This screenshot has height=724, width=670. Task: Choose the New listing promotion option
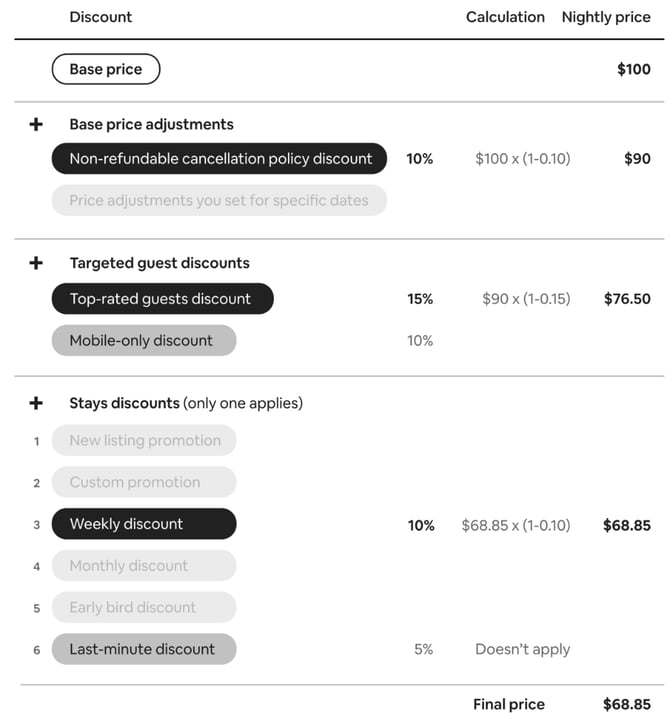(x=144, y=440)
